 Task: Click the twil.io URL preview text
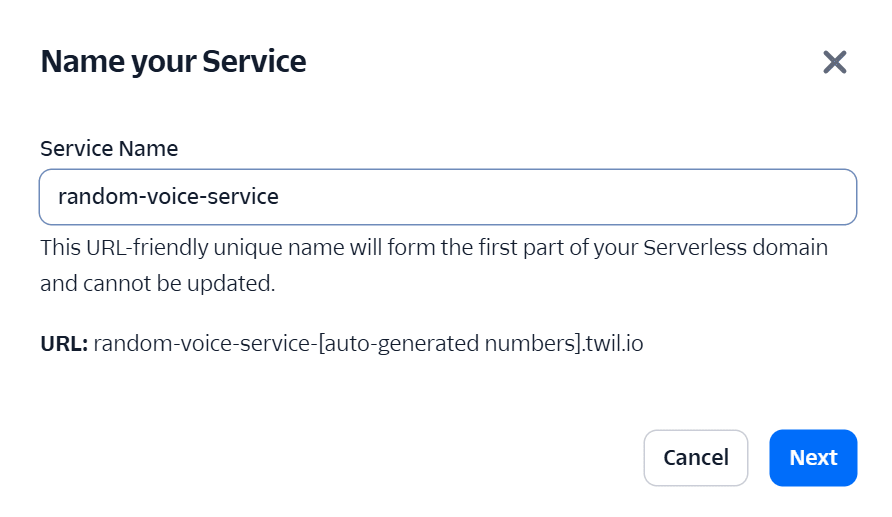pos(368,344)
